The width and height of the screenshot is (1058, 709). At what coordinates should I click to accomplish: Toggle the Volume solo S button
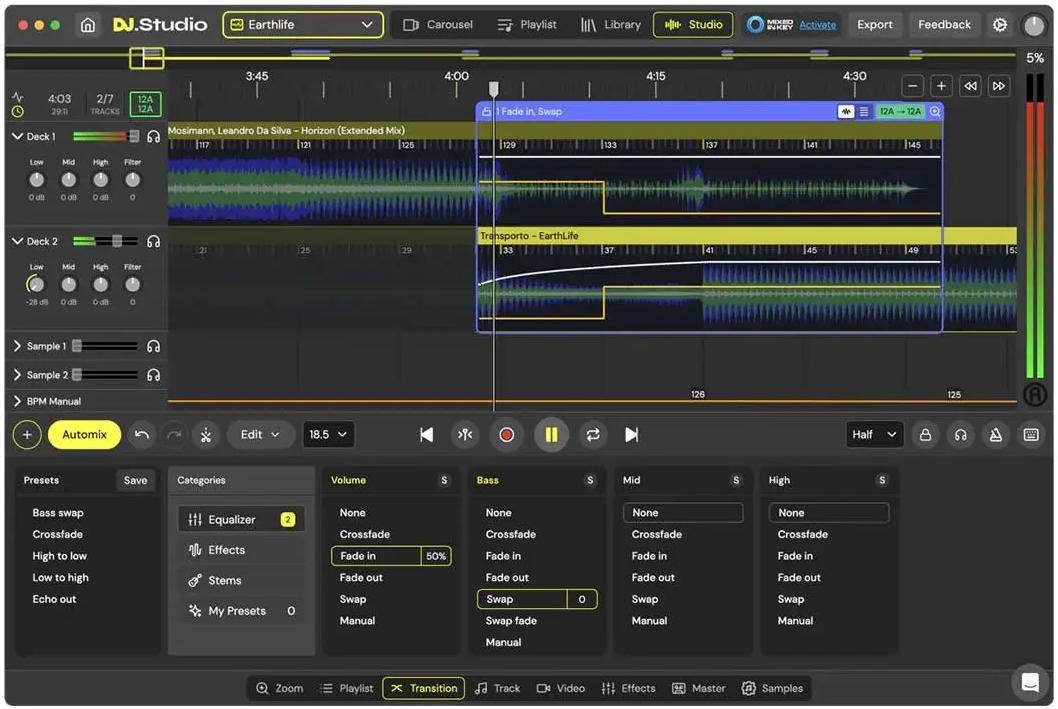pyautogui.click(x=444, y=481)
